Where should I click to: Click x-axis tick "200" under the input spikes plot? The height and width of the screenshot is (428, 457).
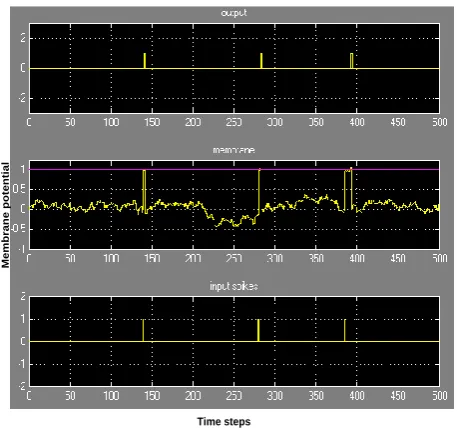193,396
